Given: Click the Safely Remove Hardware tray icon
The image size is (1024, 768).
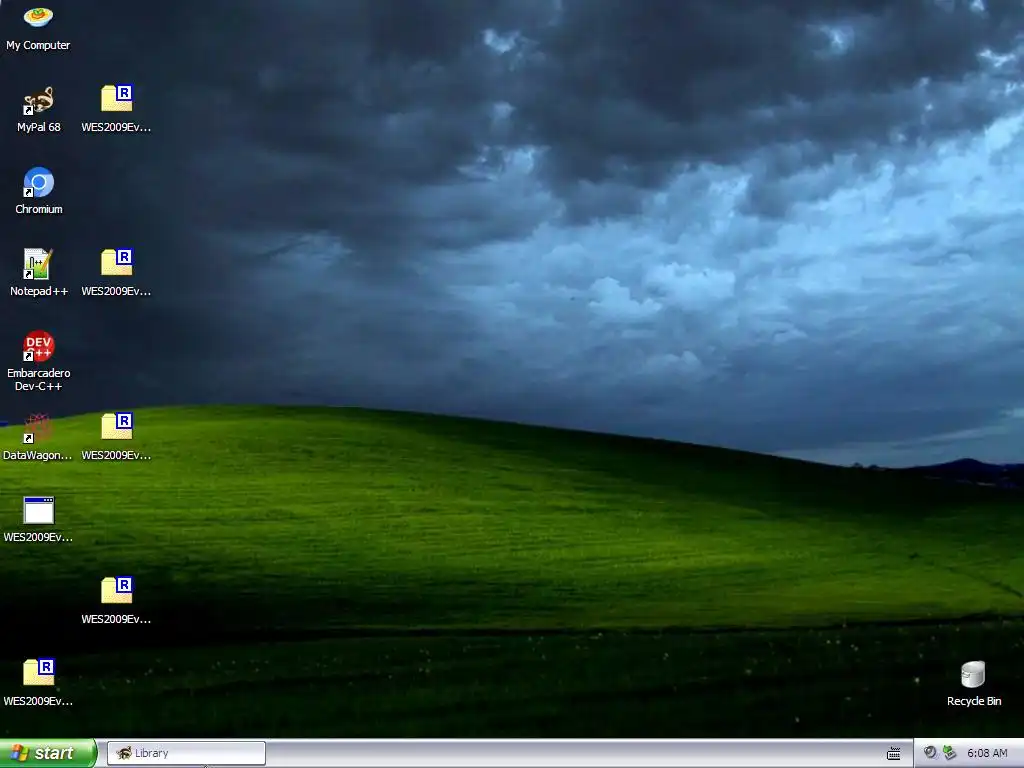Looking at the screenshot, I should click(x=949, y=753).
